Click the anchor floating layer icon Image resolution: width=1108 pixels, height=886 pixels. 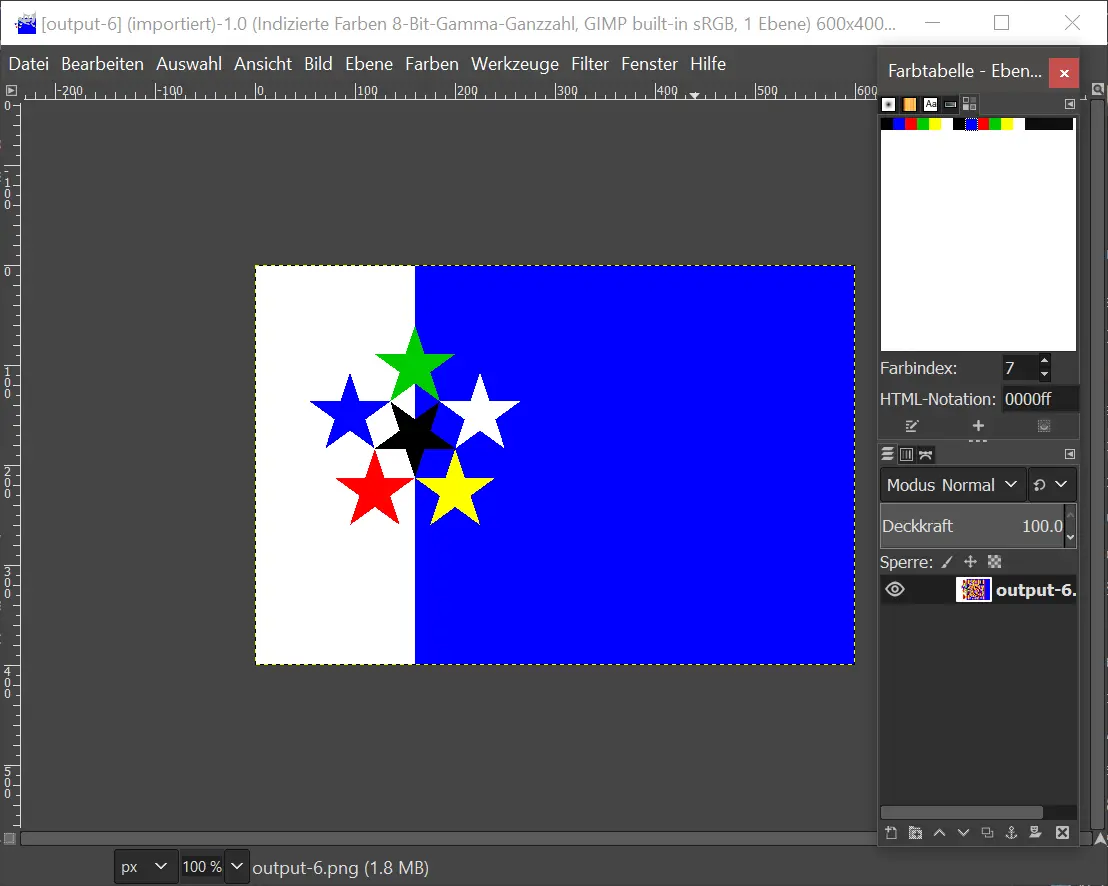[x=1011, y=833]
